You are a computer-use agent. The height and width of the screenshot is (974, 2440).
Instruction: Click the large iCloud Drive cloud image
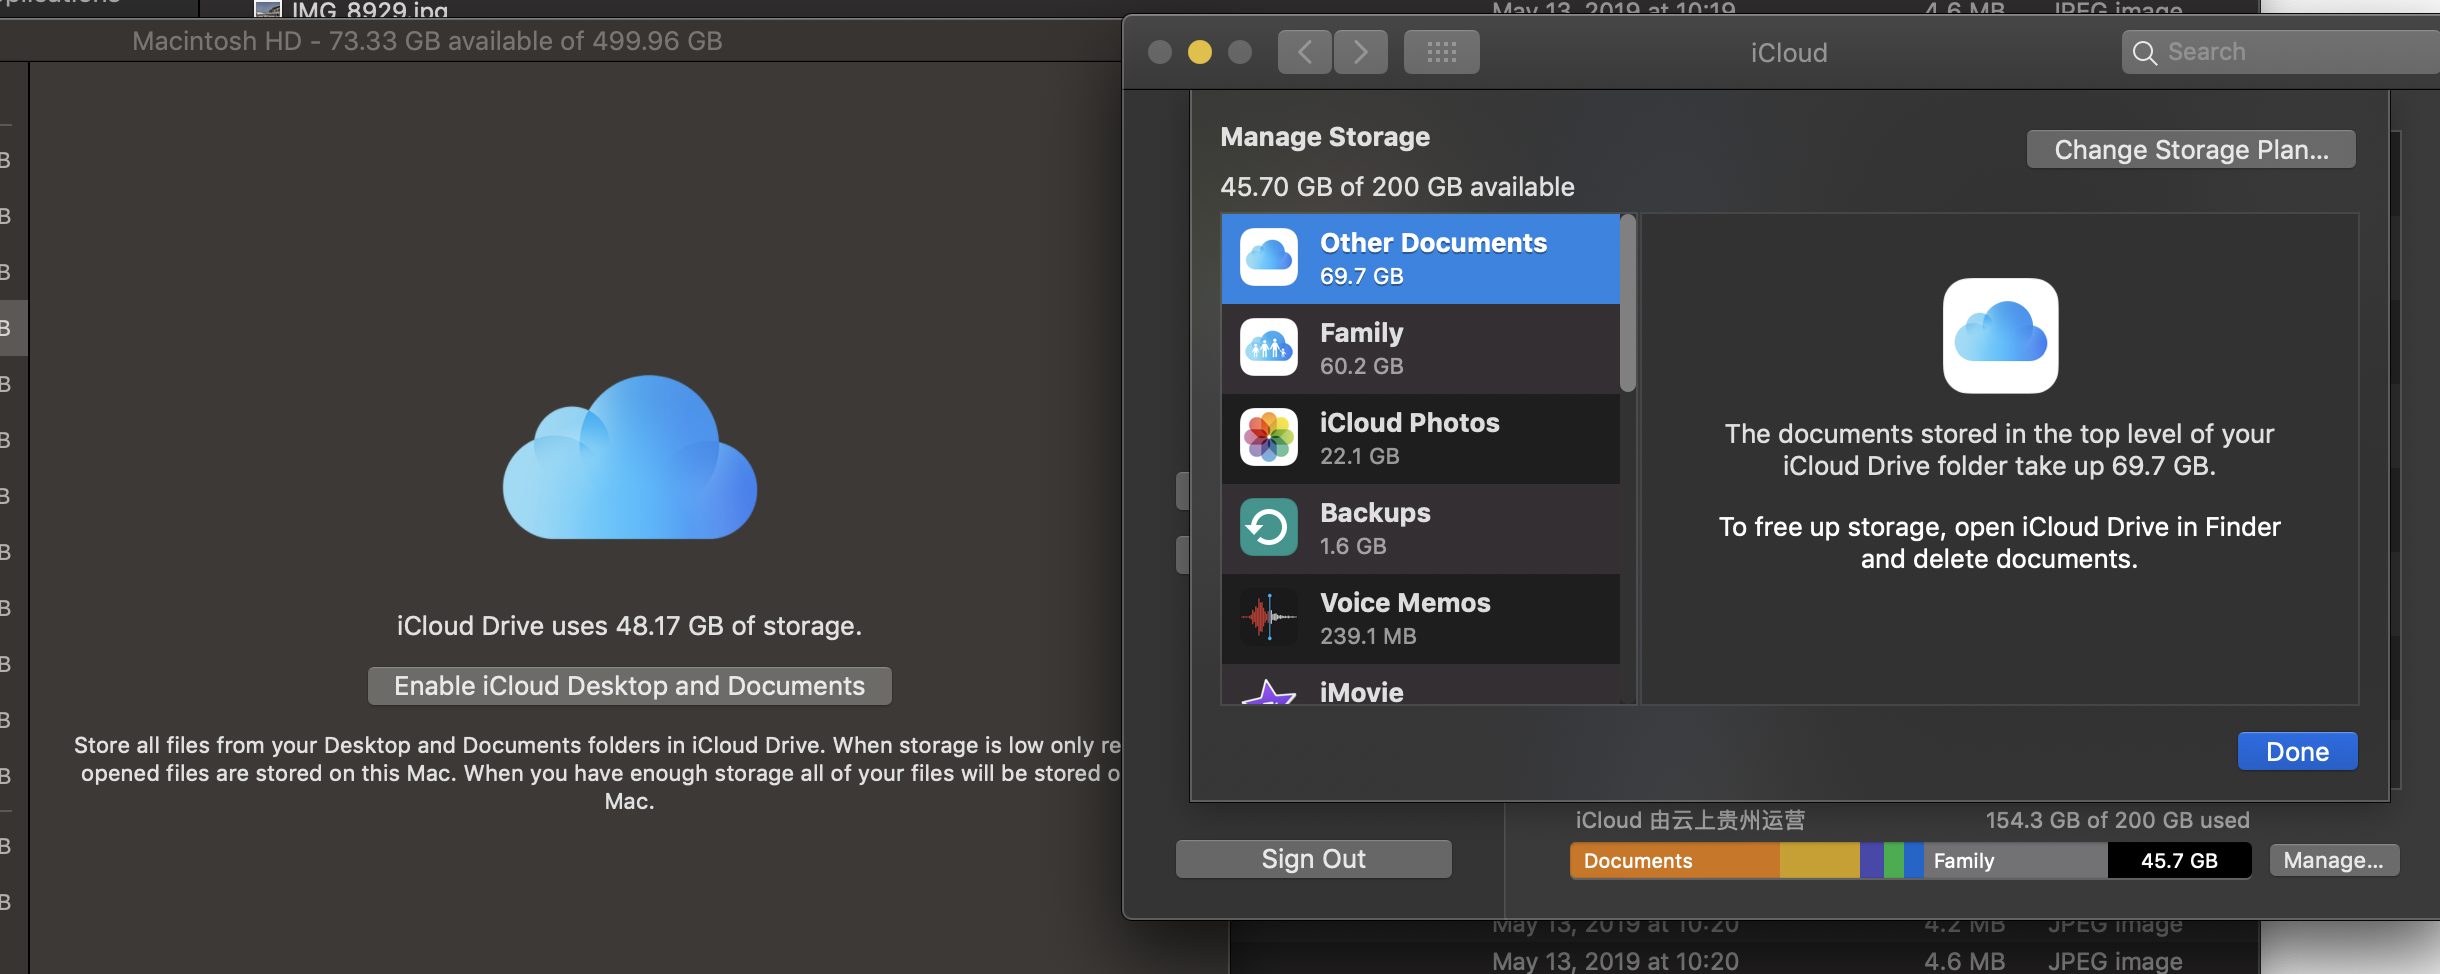coord(629,458)
